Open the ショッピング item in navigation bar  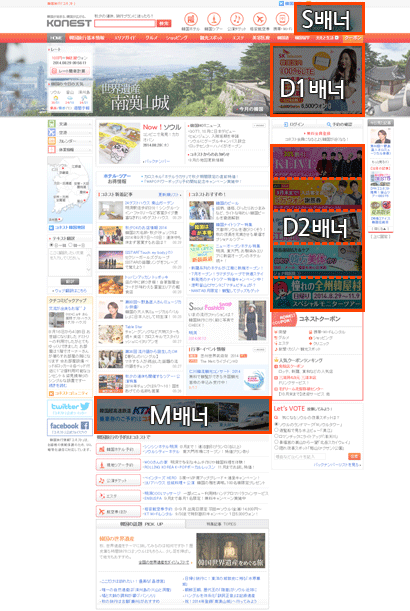(x=177, y=38)
